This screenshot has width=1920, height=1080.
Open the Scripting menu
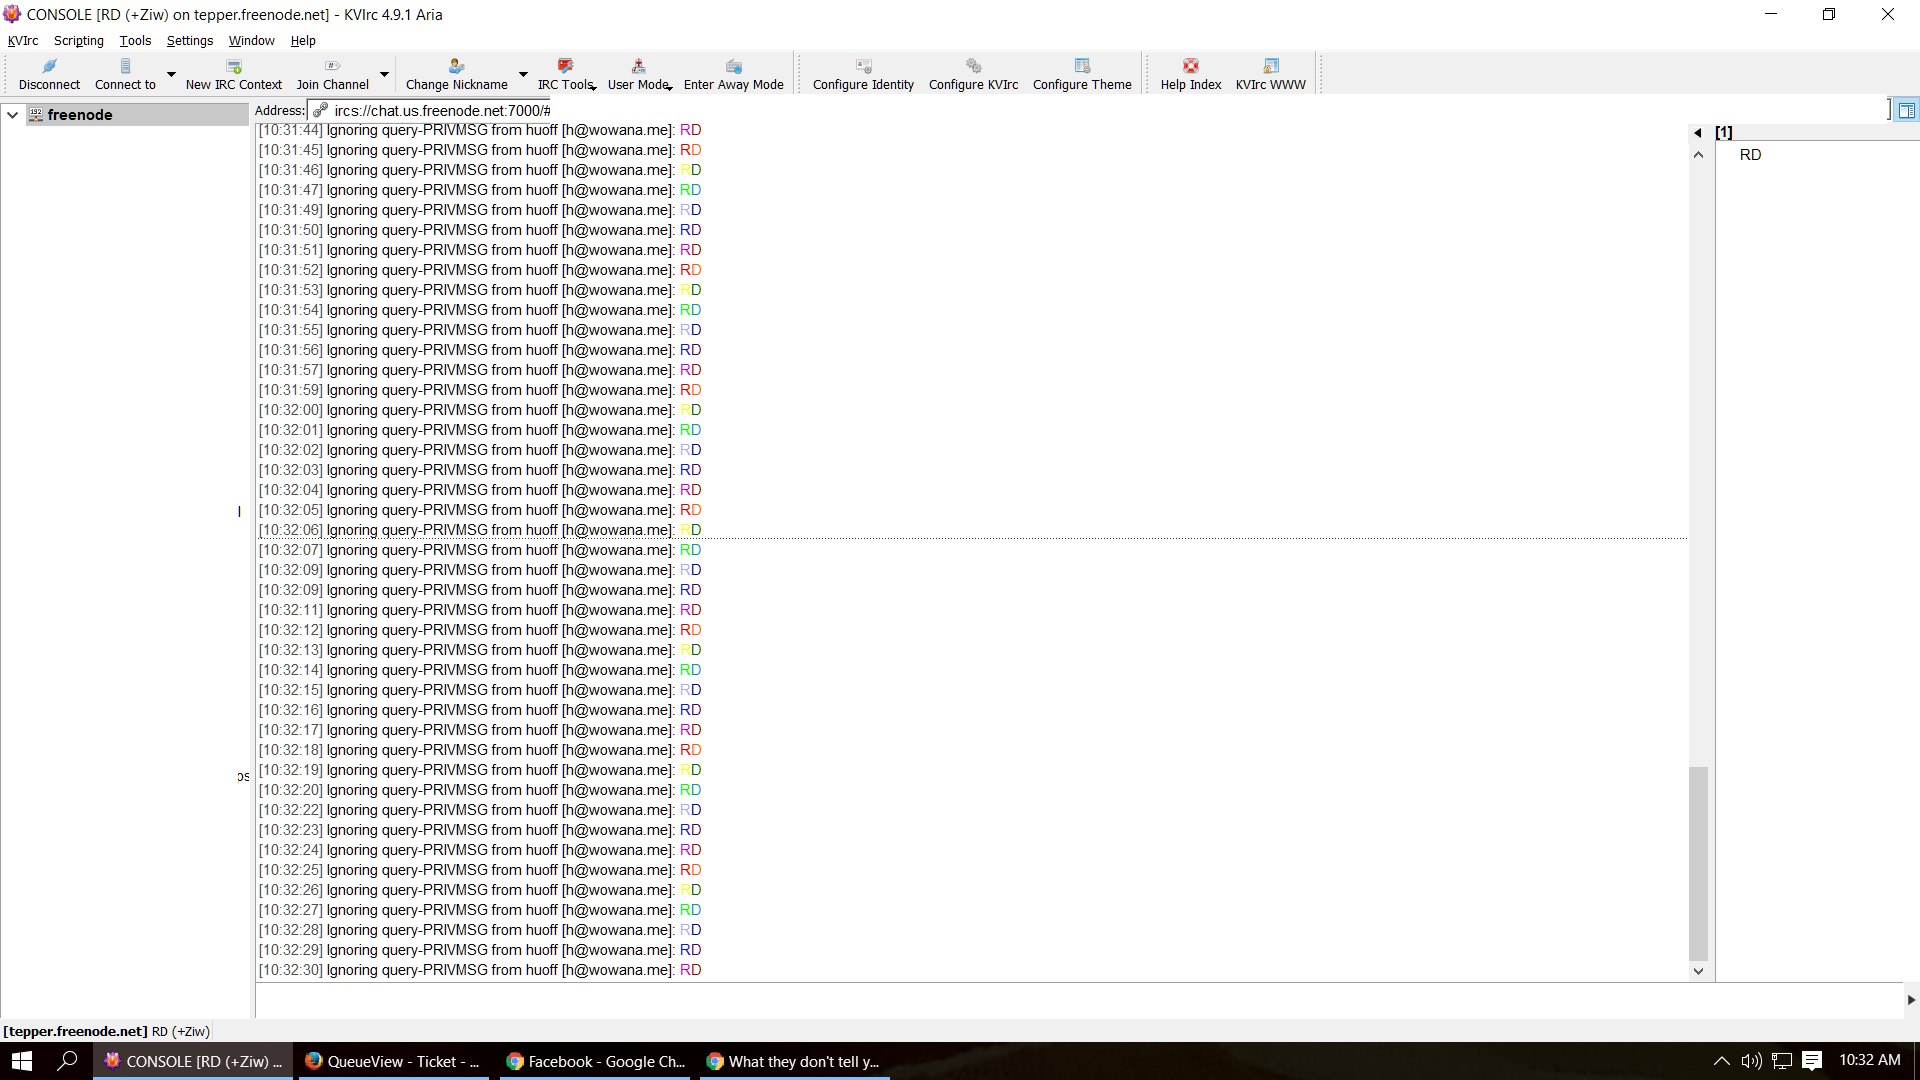pos(79,41)
